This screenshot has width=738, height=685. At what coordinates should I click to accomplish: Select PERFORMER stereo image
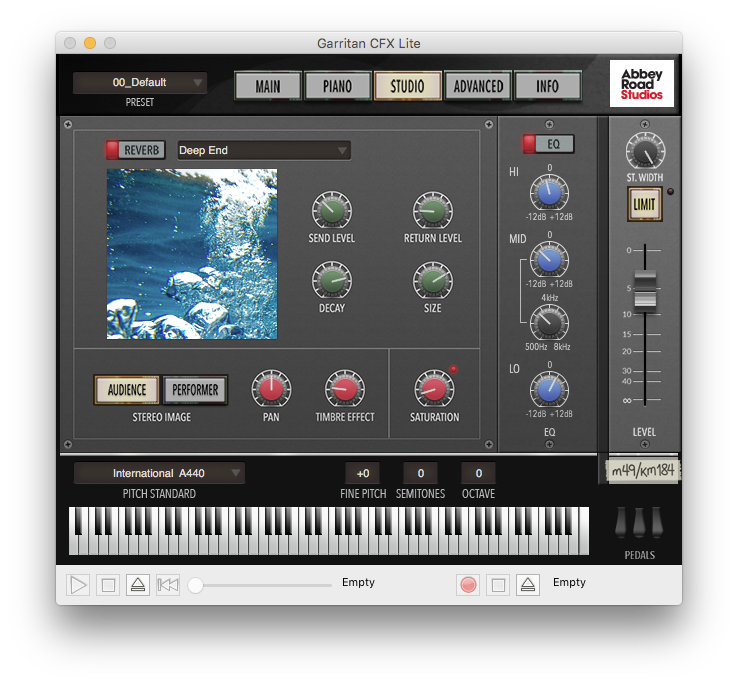click(195, 390)
